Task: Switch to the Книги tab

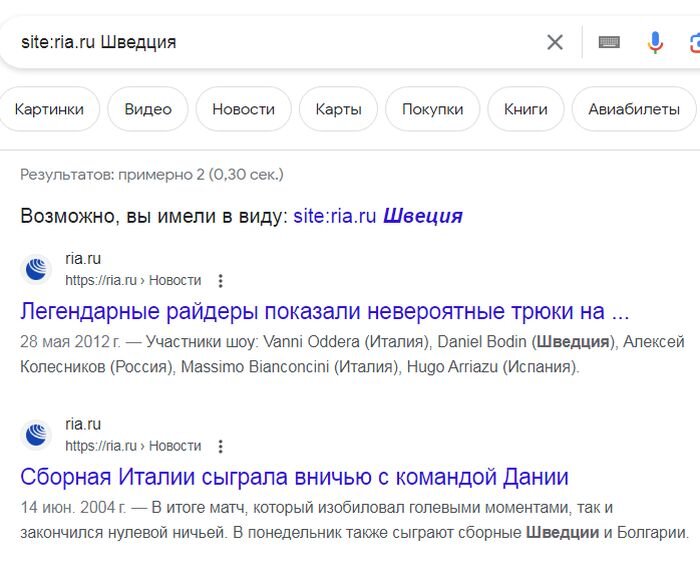Action: (x=525, y=109)
